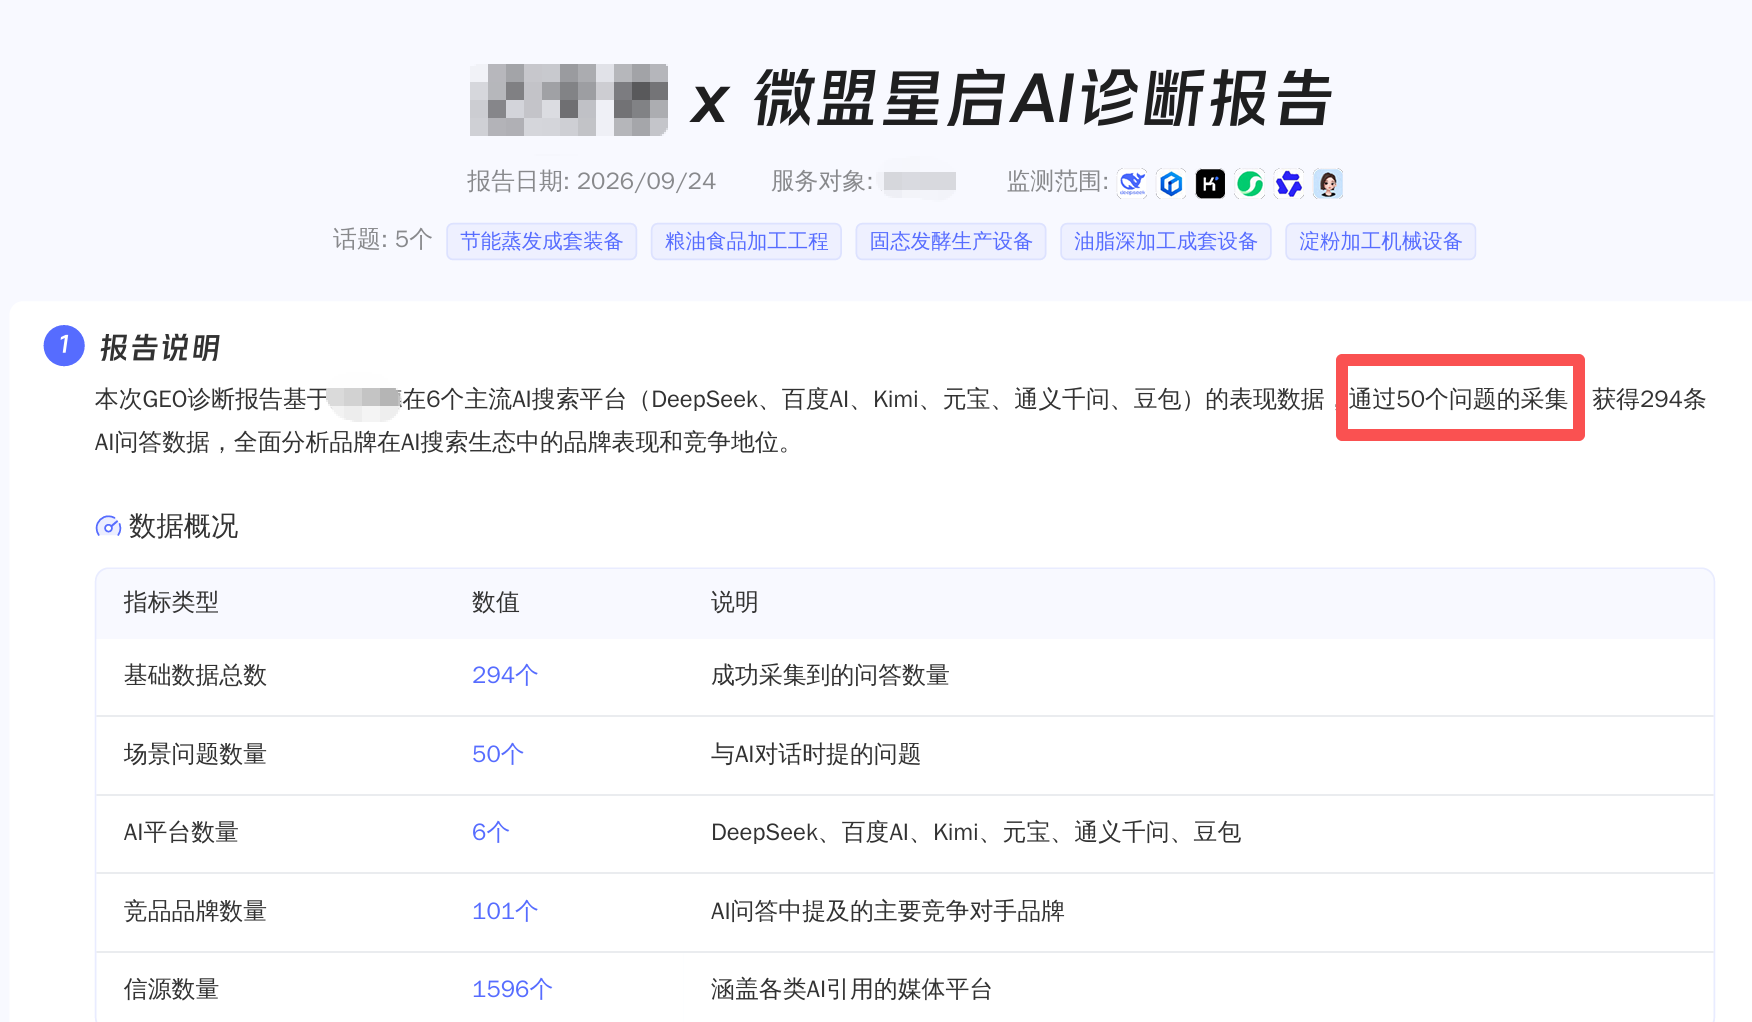Click the green Yuanbao platform icon

pyautogui.click(x=1250, y=183)
